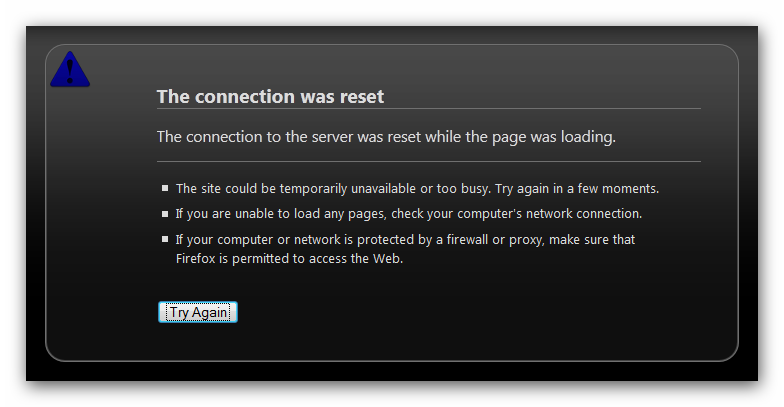Click the word "reset" in the bold title
Viewport: 784px width, 407px height.
click(362, 96)
